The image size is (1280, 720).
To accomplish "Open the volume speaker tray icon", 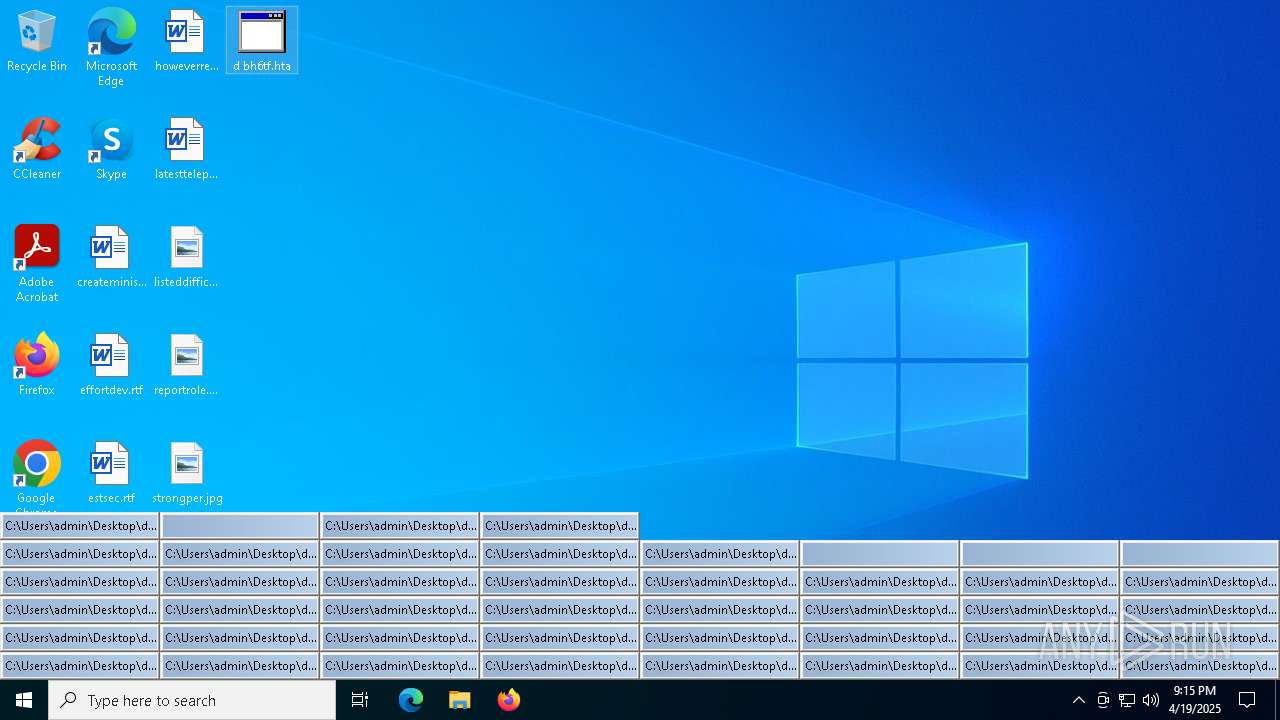I will coord(1151,700).
